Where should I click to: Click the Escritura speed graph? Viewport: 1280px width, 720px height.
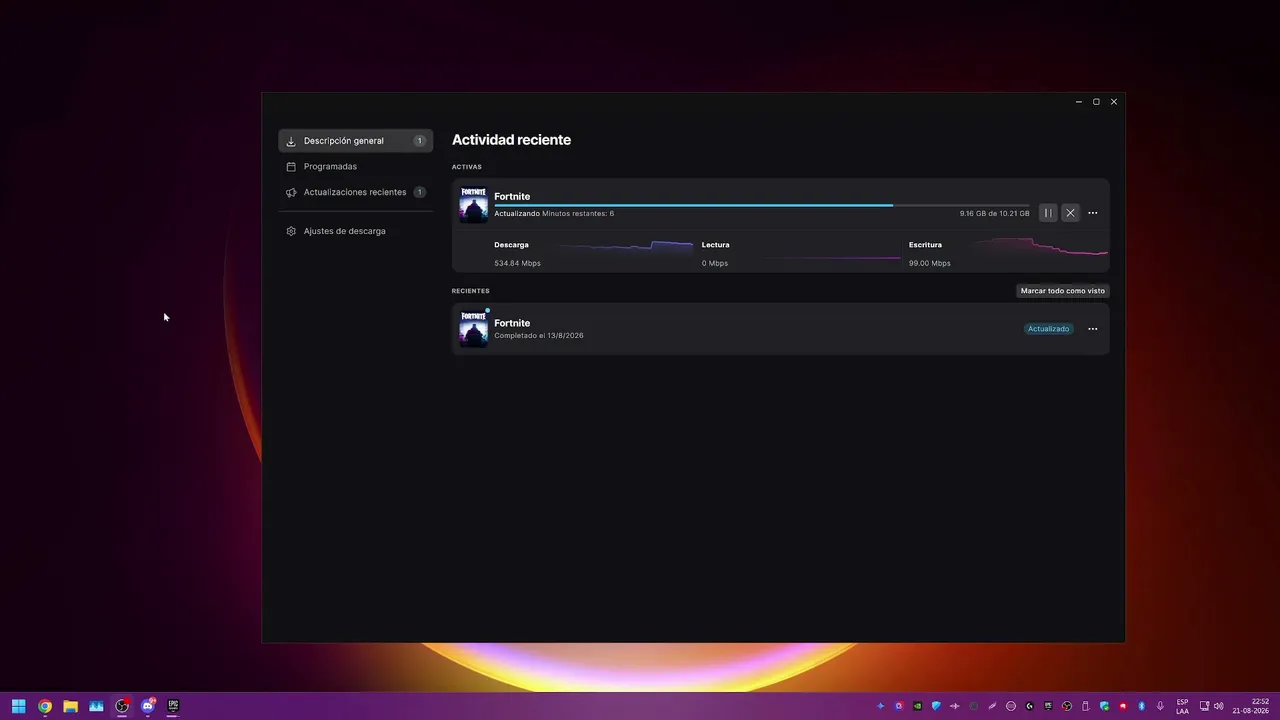coord(1038,247)
